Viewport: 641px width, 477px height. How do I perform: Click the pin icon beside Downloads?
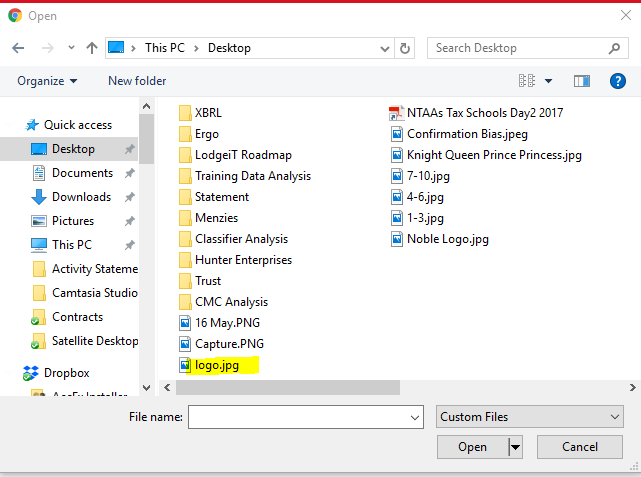(x=130, y=197)
